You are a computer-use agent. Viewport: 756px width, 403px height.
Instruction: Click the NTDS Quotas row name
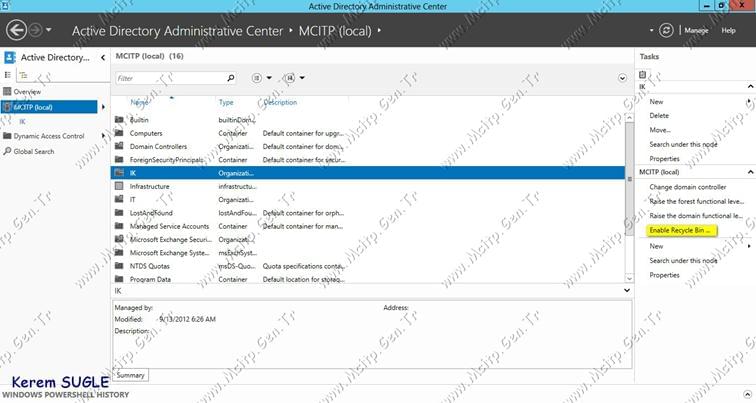tap(149, 266)
